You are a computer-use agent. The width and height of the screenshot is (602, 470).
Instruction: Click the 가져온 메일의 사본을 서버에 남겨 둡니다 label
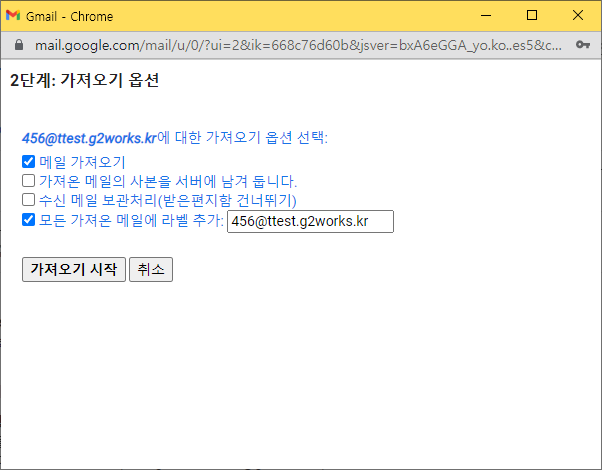click(x=168, y=181)
